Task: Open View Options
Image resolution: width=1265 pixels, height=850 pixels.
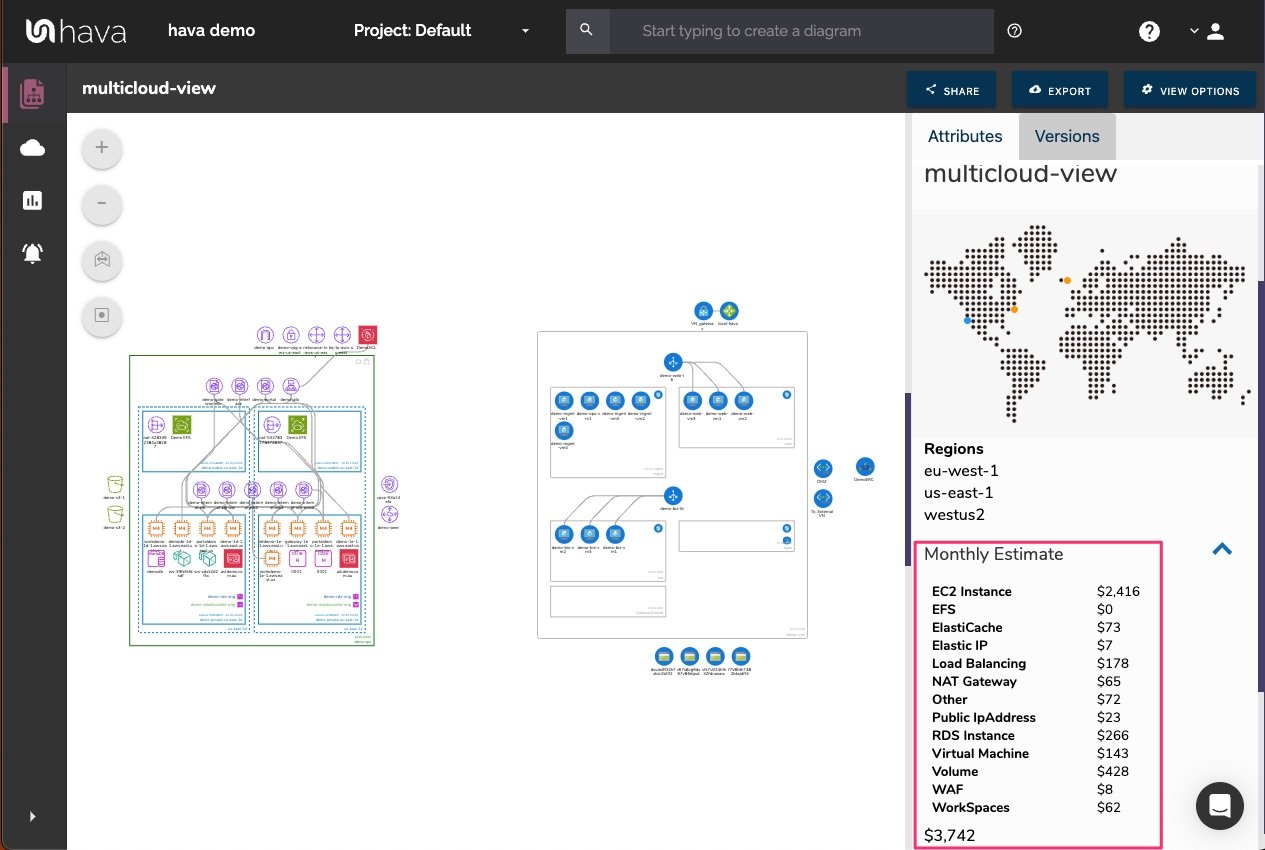Action: tap(1189, 90)
